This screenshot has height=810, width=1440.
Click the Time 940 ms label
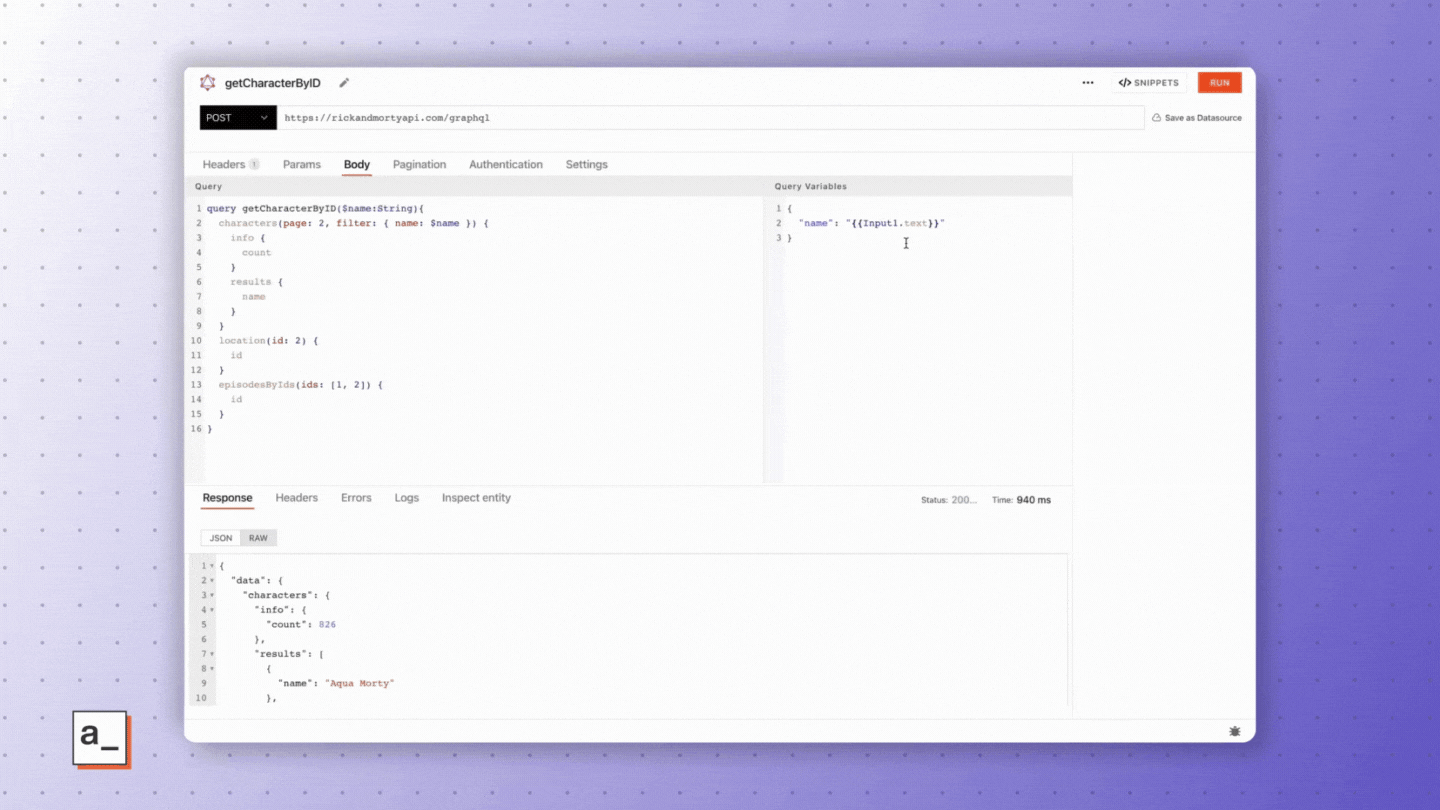point(1021,500)
